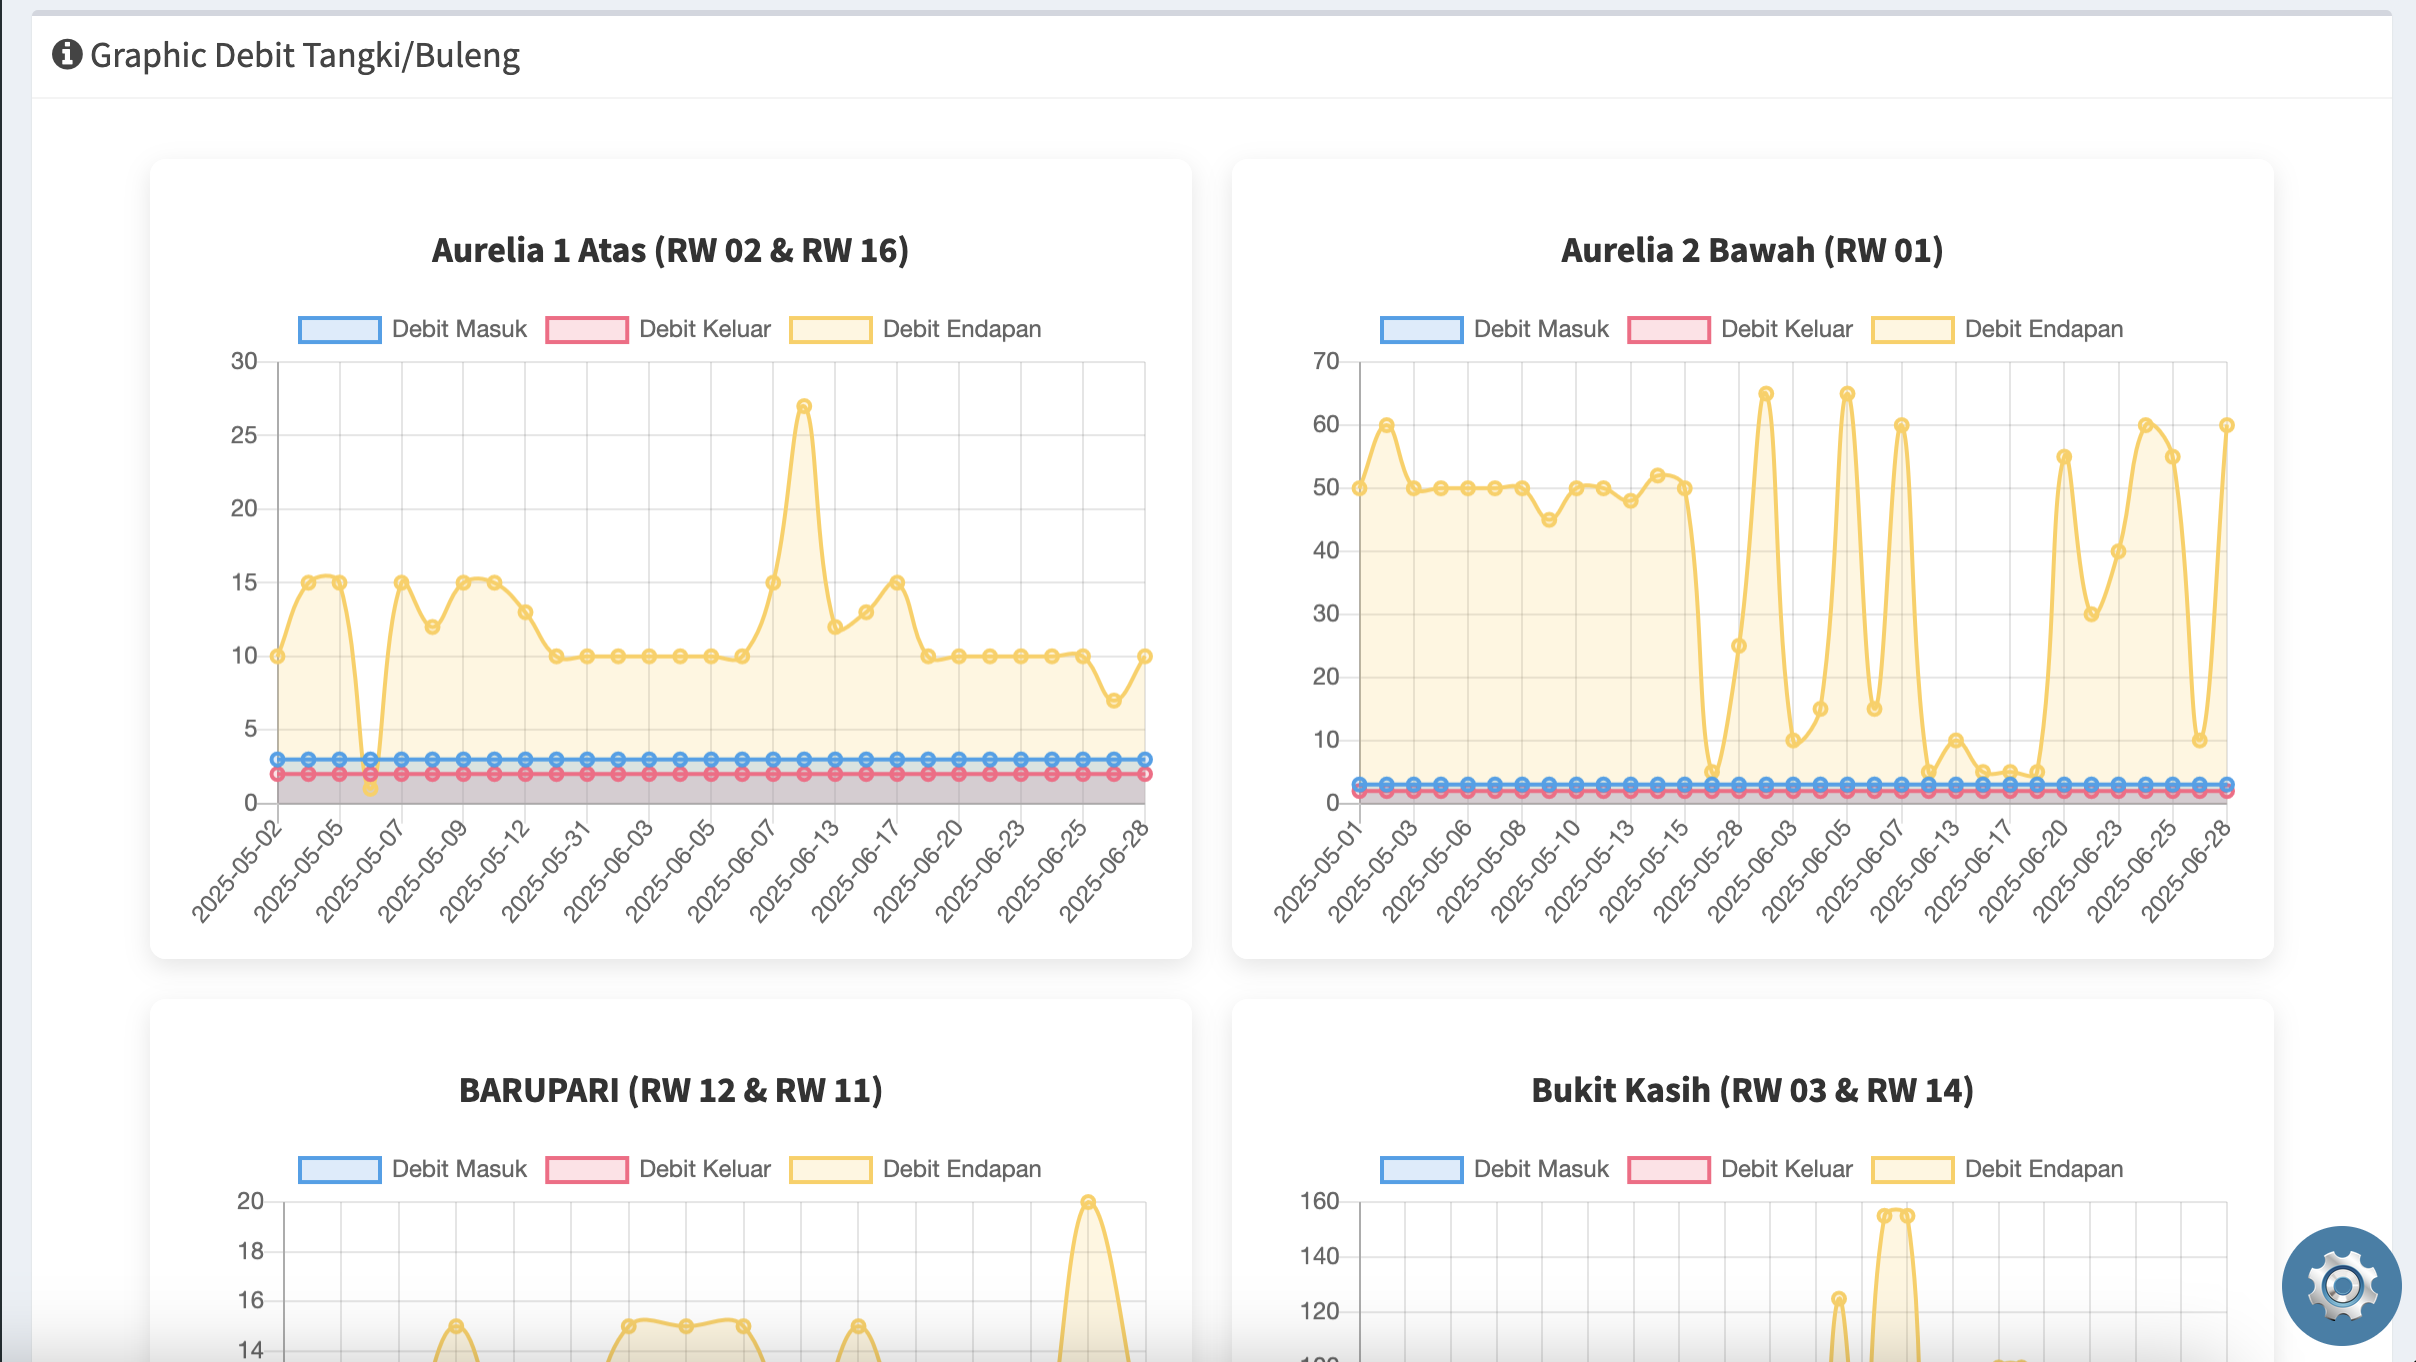2416x1362 pixels.
Task: Hide Debit Keluar series in Aurelia 2 Bawah chart
Action: (1740, 329)
